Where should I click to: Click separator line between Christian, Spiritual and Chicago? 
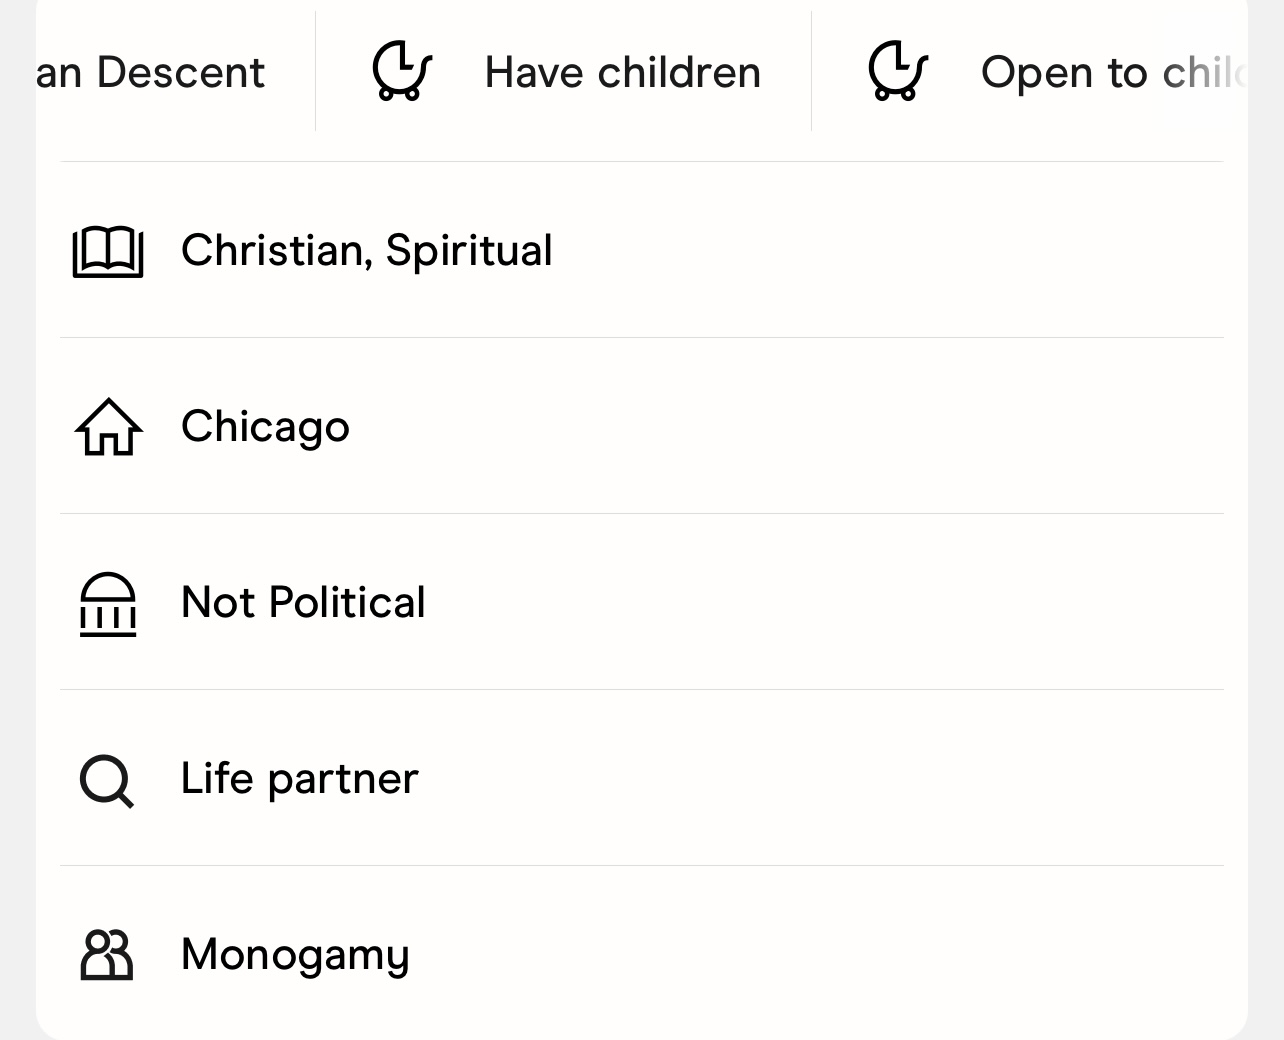pos(642,338)
